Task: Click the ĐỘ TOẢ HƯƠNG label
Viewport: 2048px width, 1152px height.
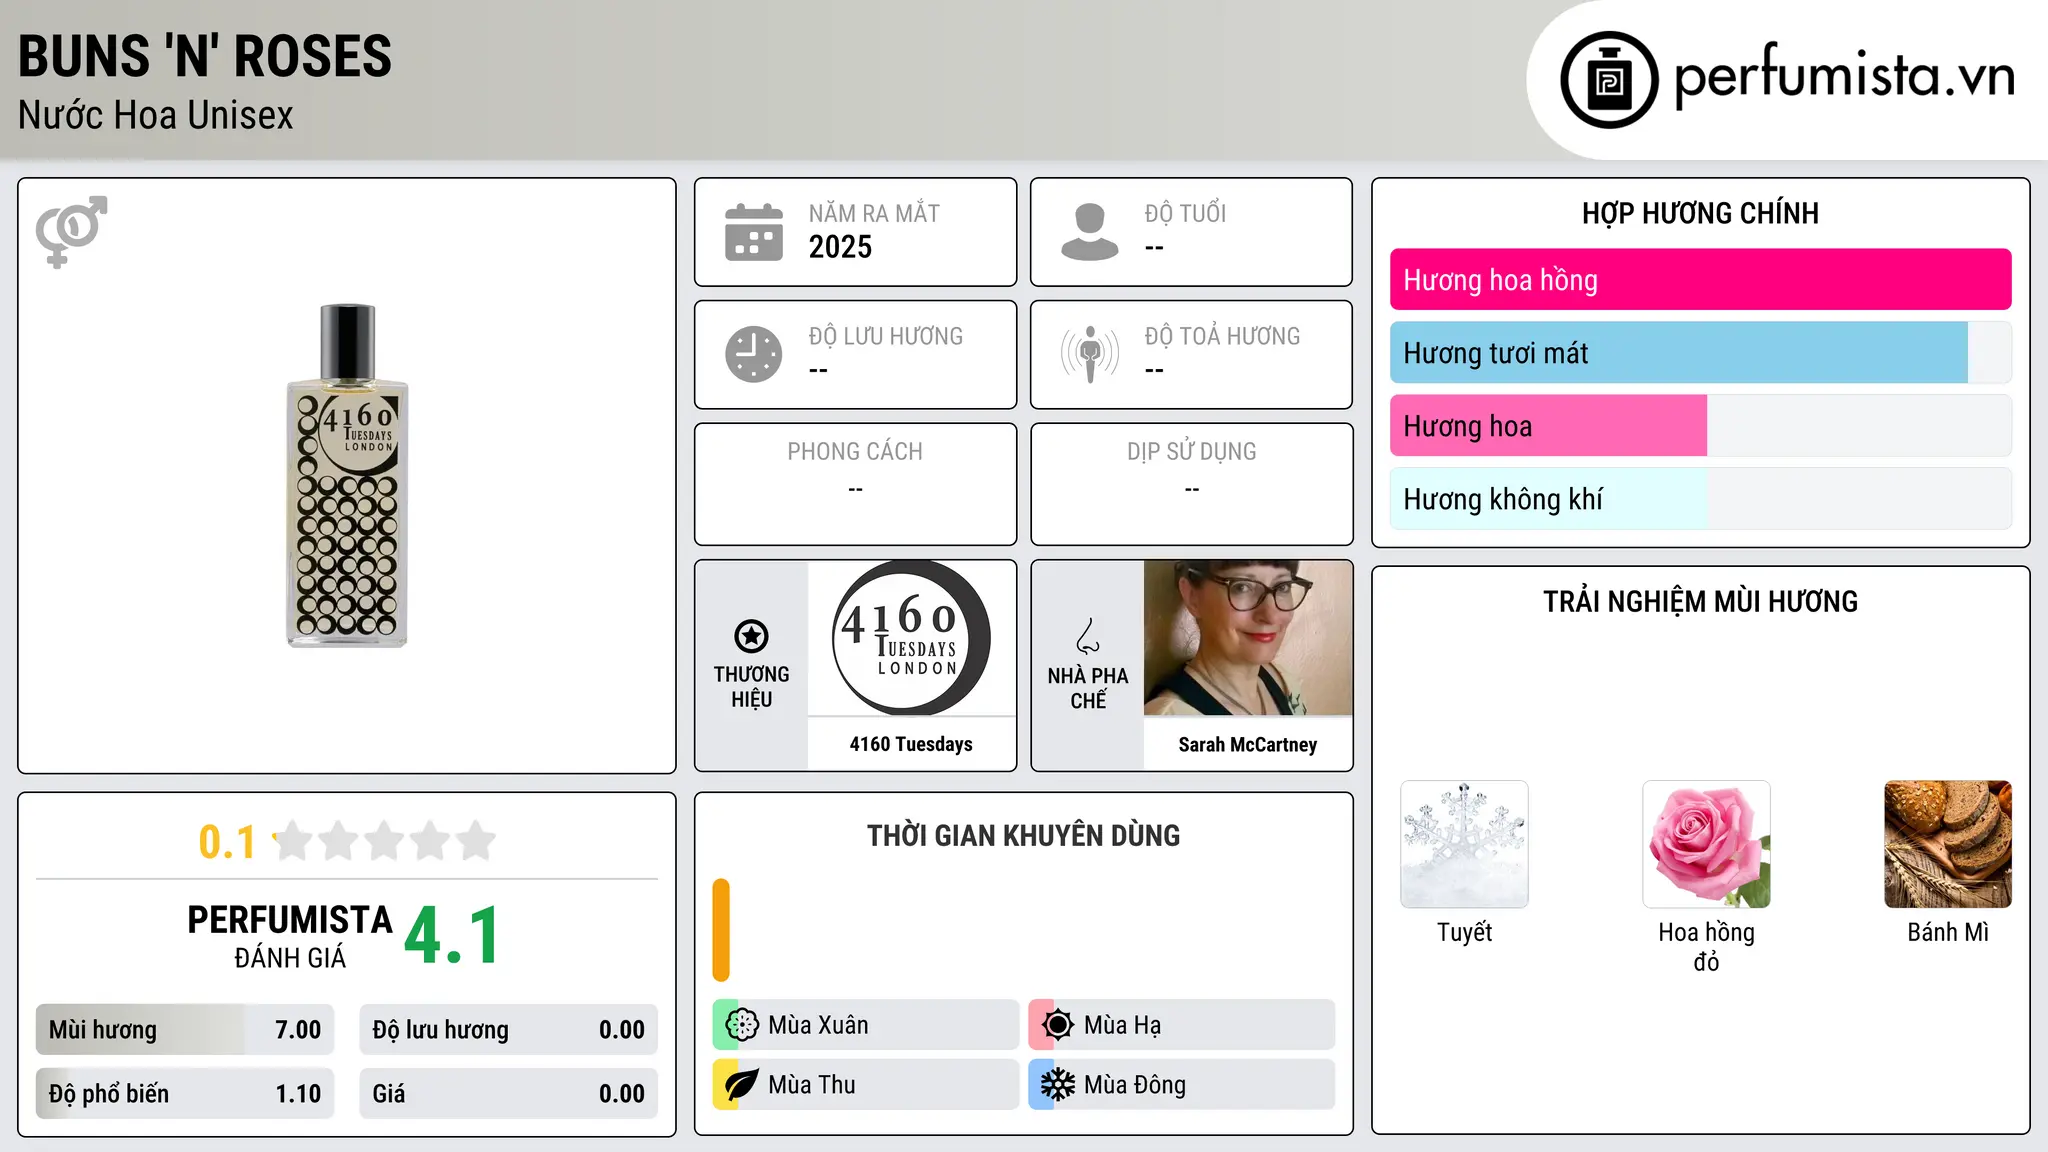Action: pyautogui.click(x=1222, y=336)
